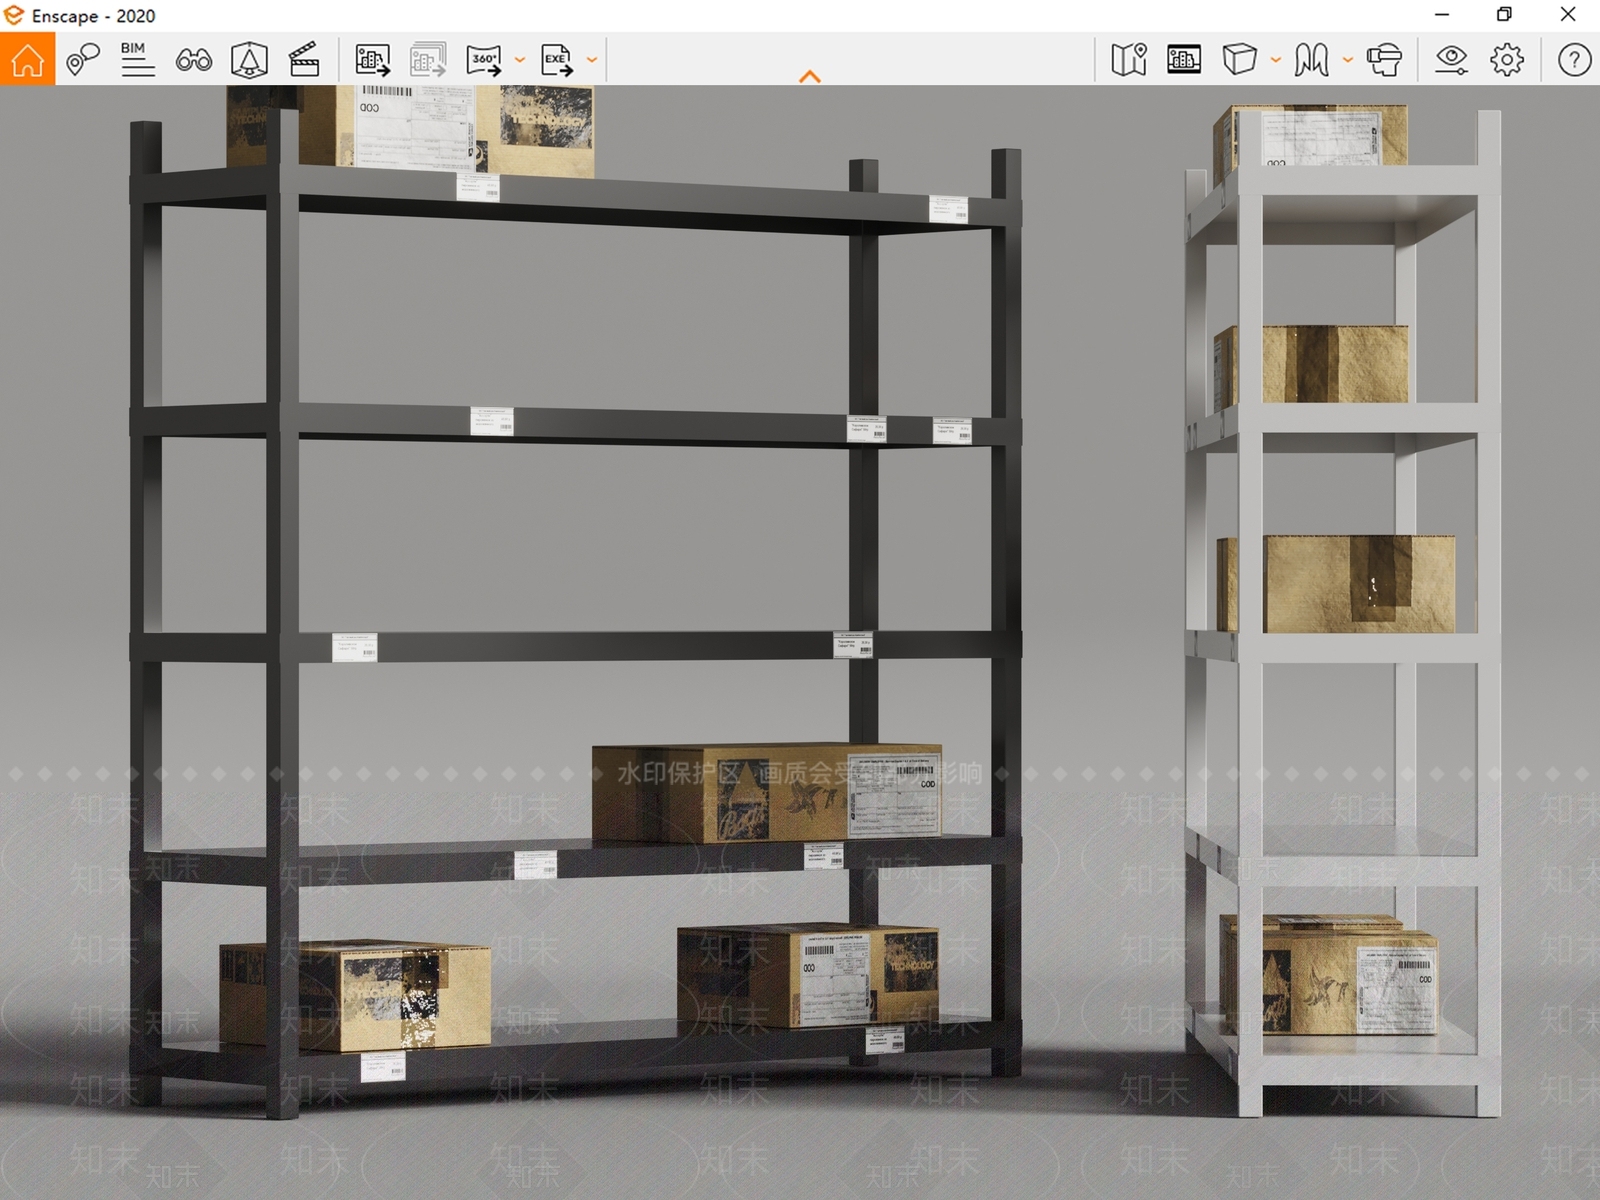Image resolution: width=1600 pixels, height=1200 pixels.
Task: Maximize the Enscape window
Action: [1504, 14]
